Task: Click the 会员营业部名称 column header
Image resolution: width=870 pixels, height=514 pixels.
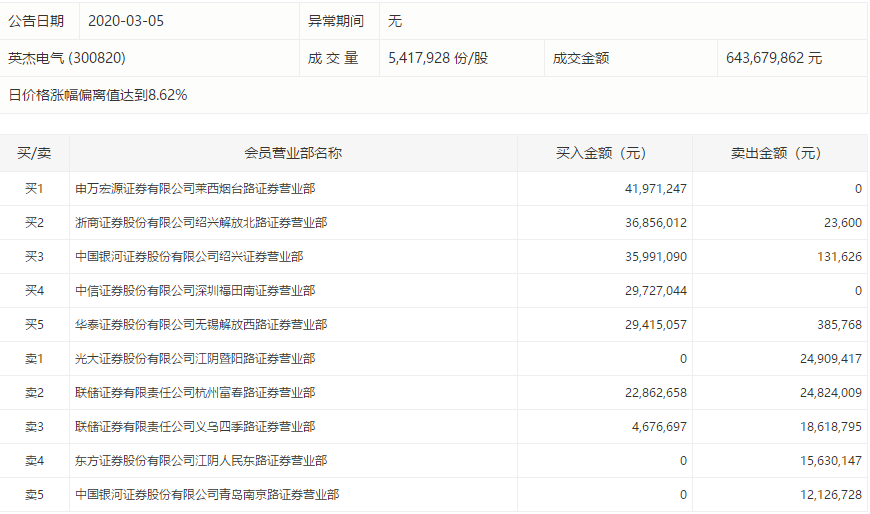Action: [293, 153]
